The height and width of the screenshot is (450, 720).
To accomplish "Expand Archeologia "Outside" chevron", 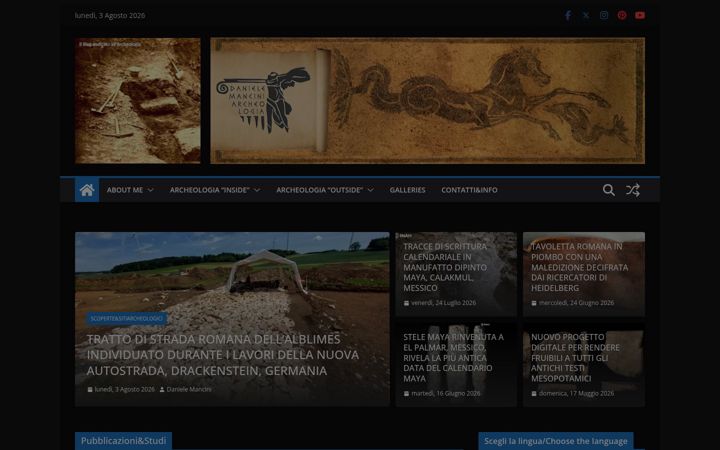I will [370, 190].
